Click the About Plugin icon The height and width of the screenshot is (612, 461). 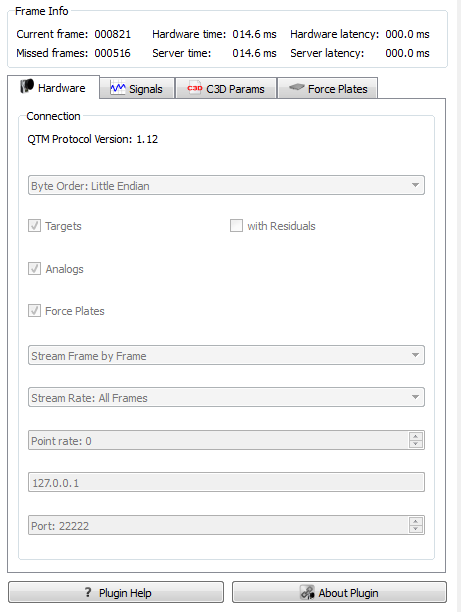click(307, 592)
